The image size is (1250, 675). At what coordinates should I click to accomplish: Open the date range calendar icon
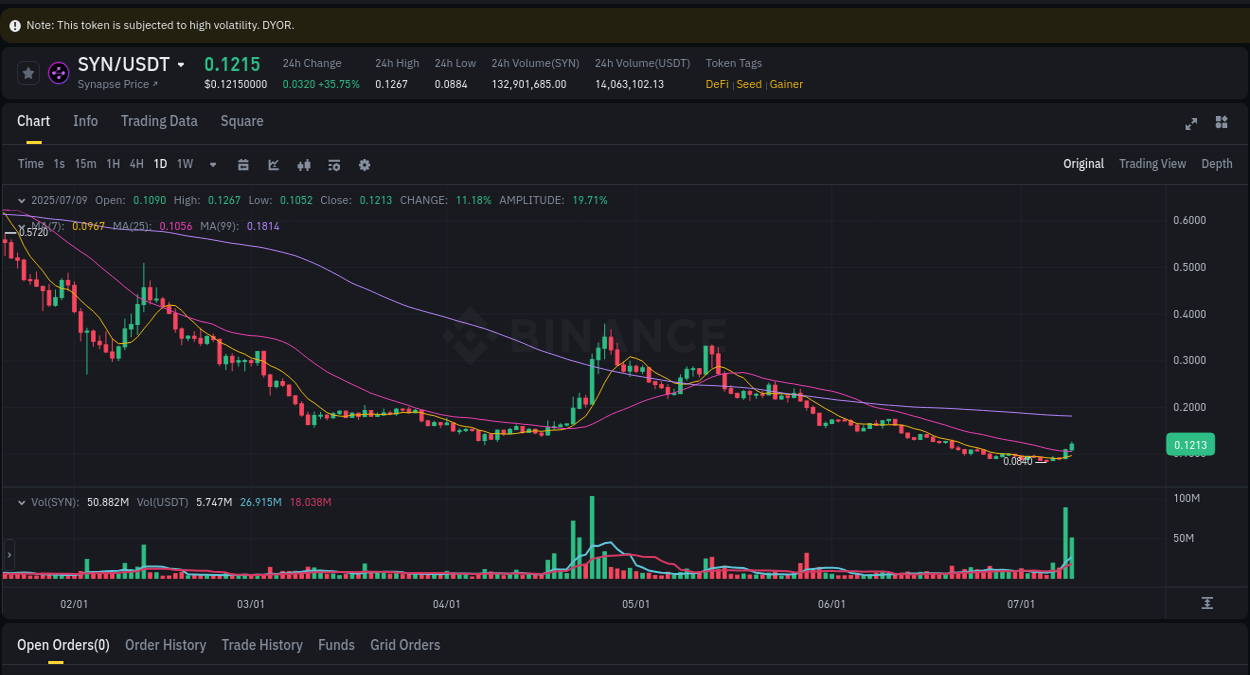click(x=243, y=164)
